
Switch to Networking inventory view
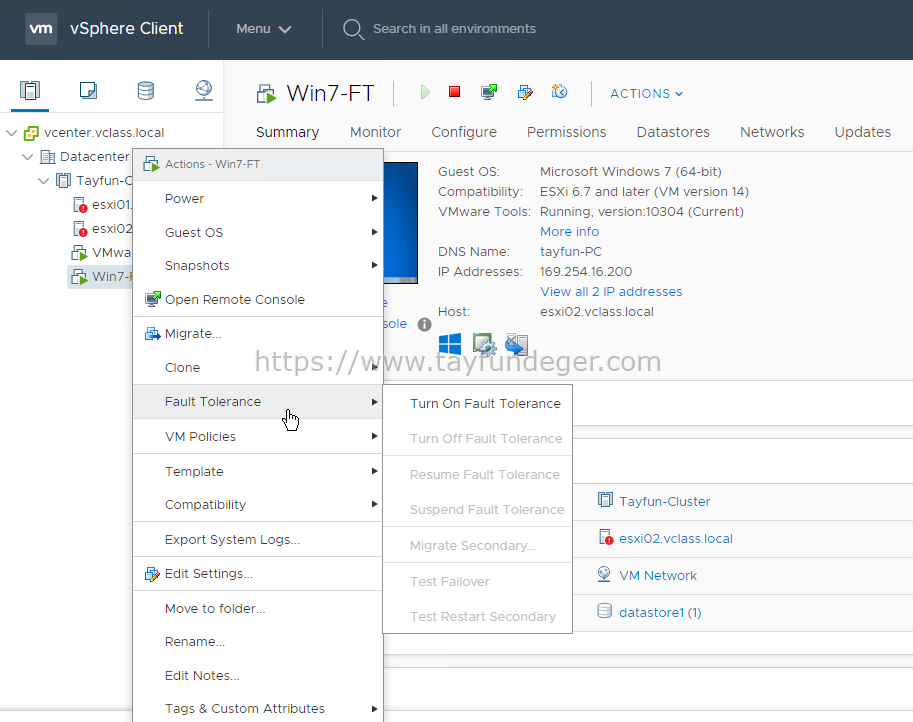click(204, 90)
